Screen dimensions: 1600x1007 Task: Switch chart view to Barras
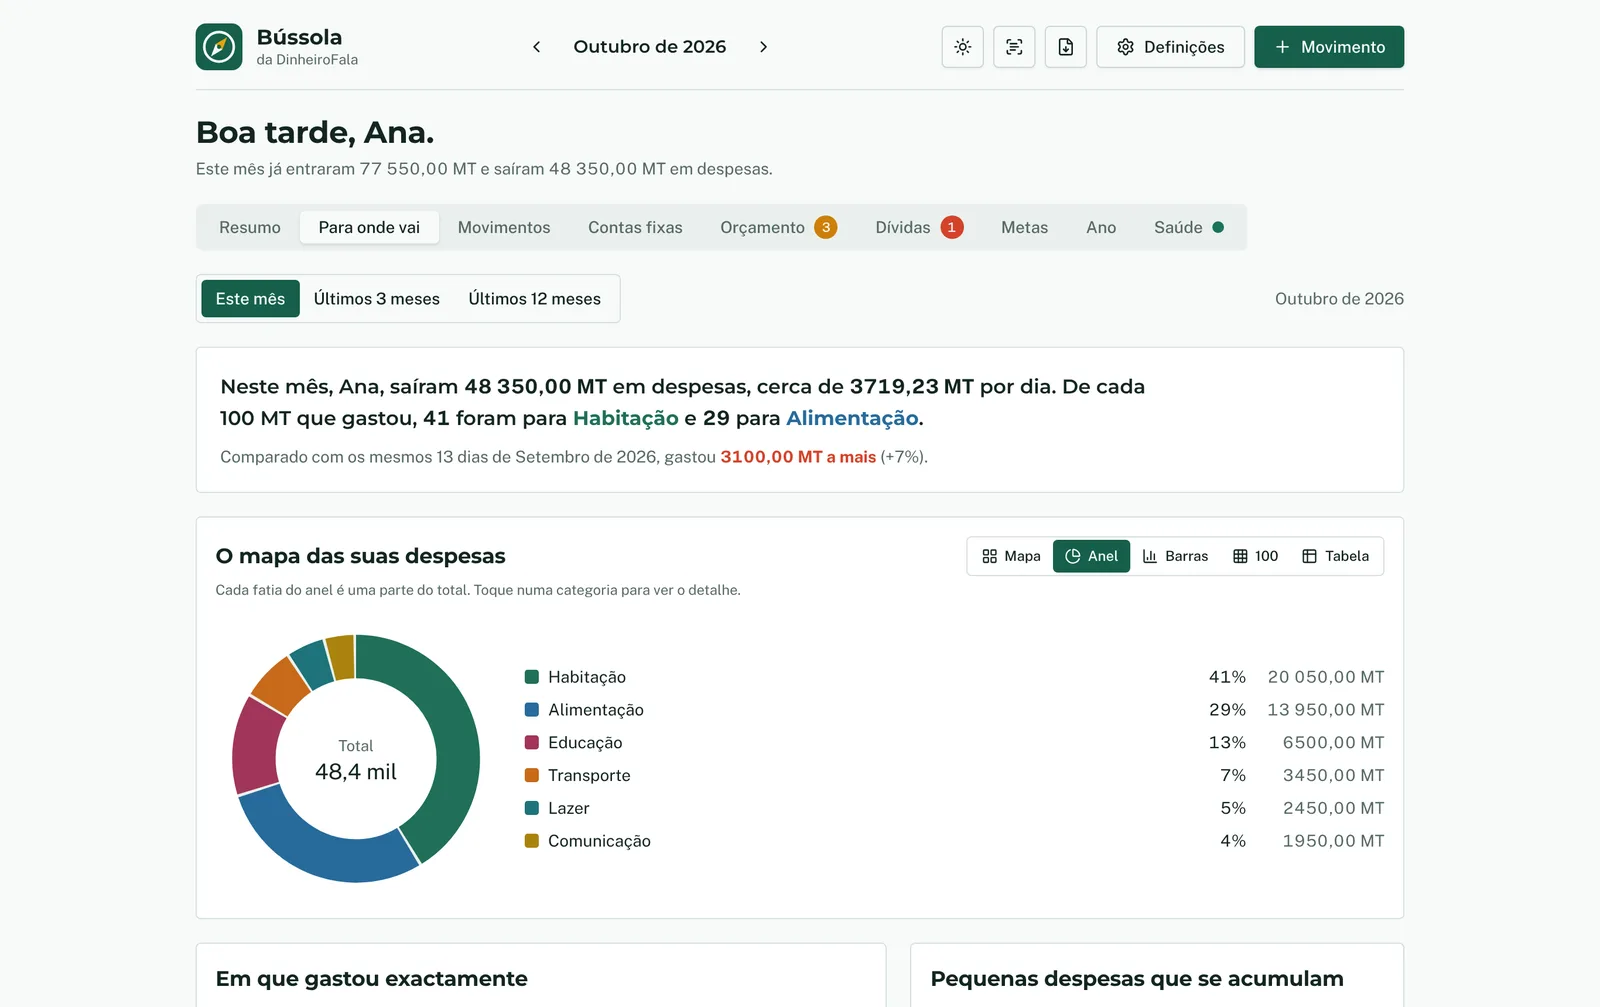[x=1175, y=556]
